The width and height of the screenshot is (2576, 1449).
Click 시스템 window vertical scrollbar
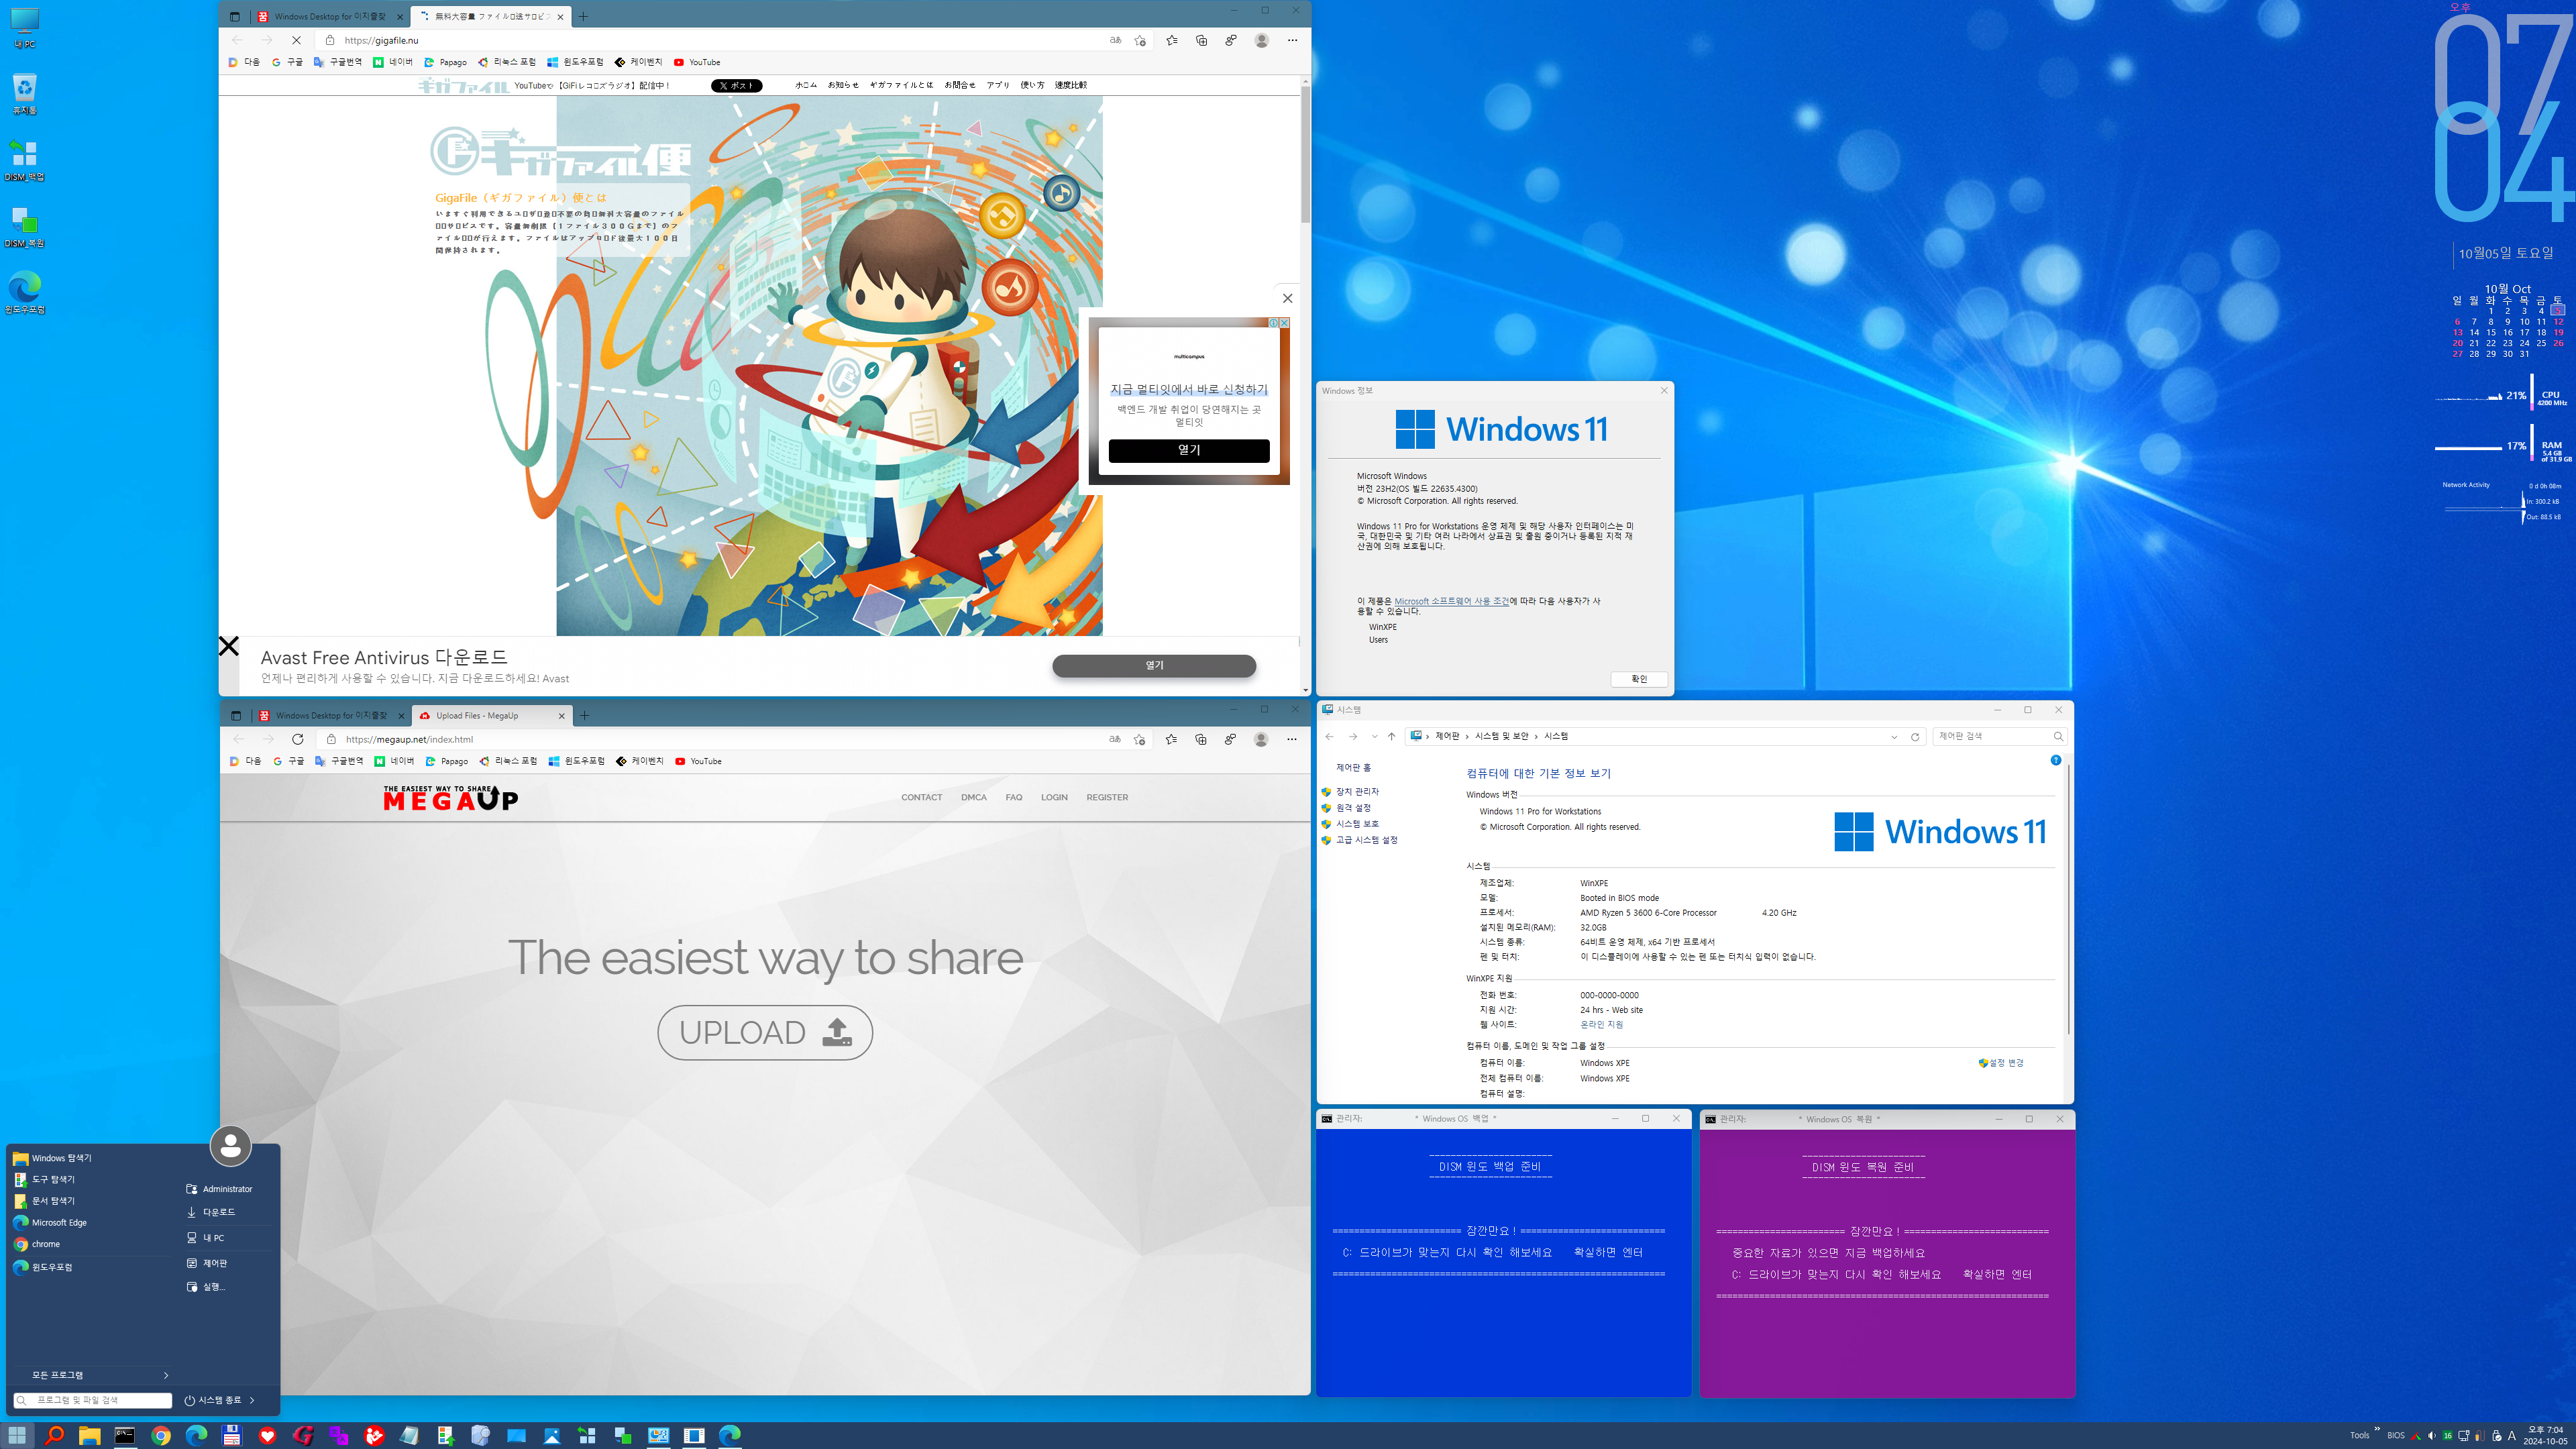pos(2068,900)
